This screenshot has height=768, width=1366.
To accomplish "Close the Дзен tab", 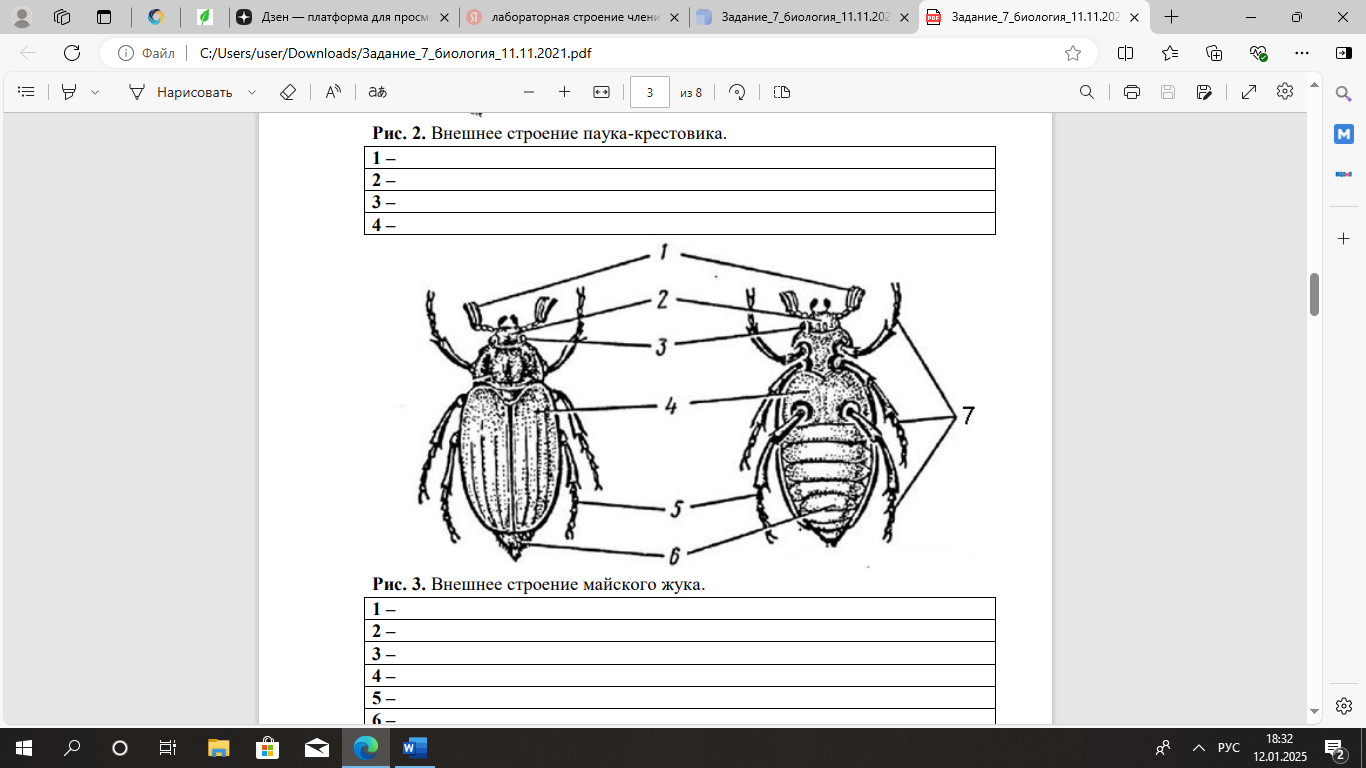I will [x=444, y=17].
